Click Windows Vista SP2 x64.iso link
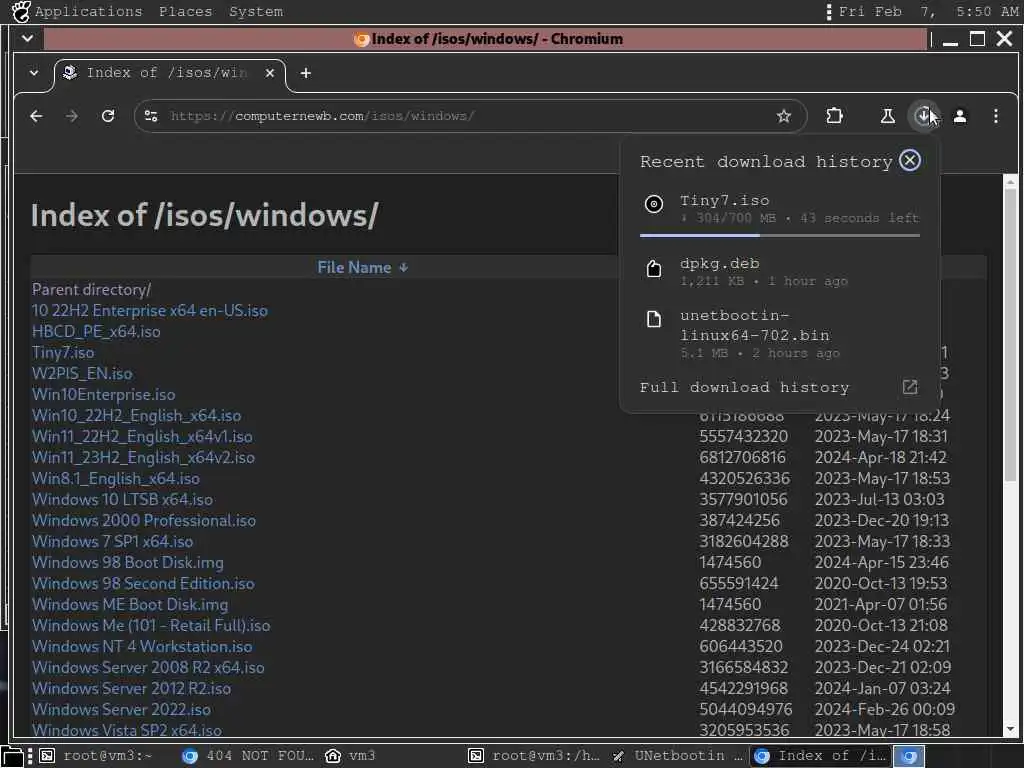1024x768 pixels. pos(127,729)
